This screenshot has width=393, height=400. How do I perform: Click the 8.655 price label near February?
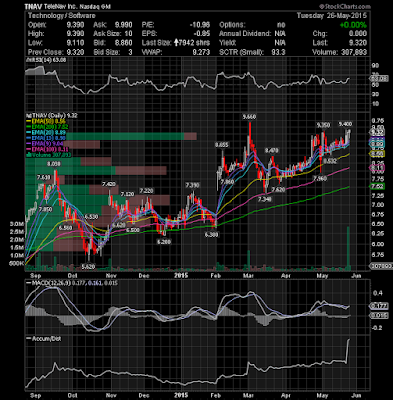point(222,145)
